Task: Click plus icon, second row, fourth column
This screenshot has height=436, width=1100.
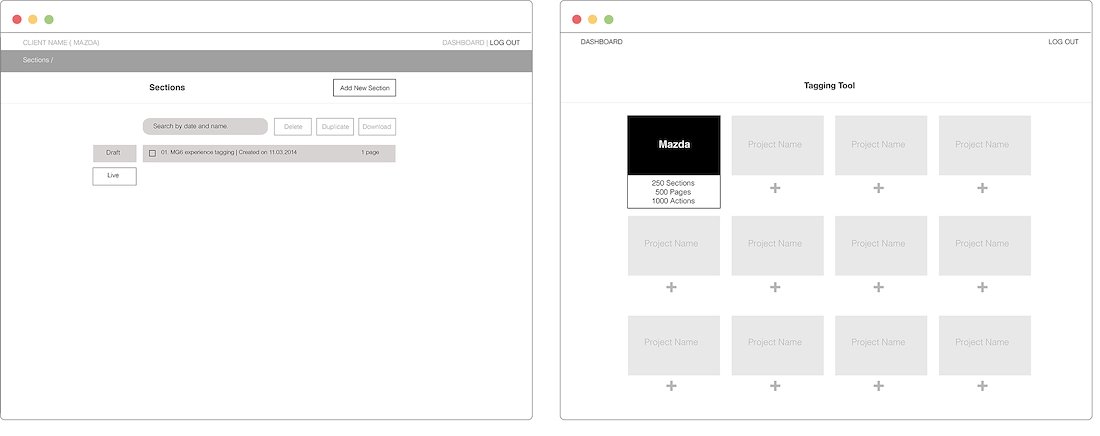Action: pos(982,287)
